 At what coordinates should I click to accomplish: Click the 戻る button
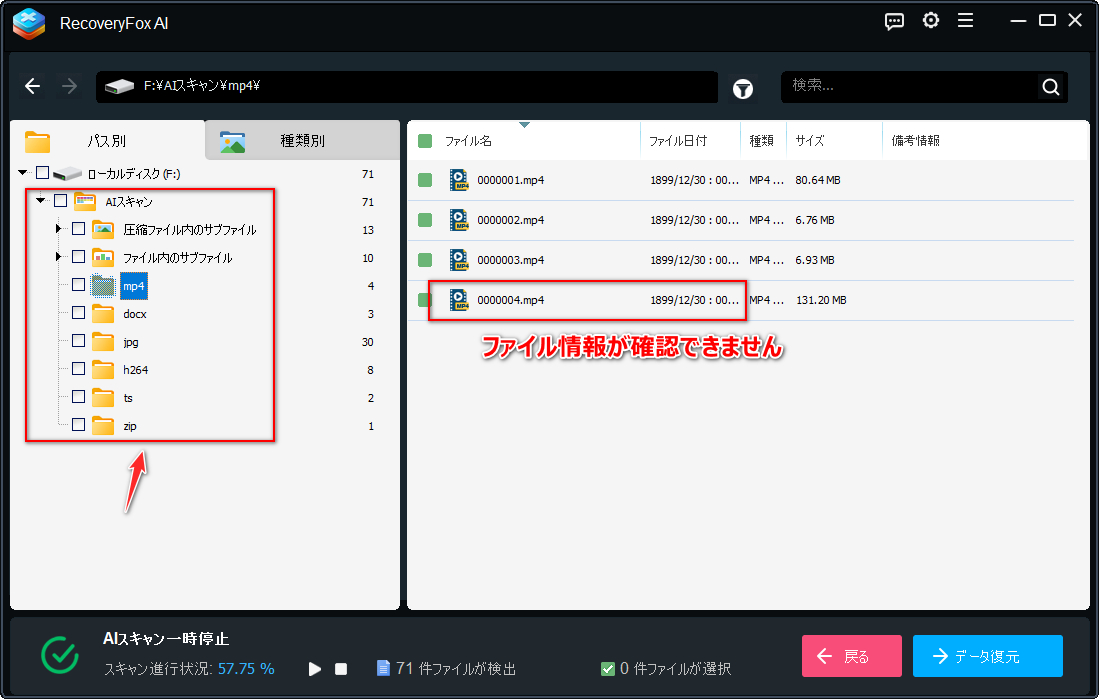click(852, 656)
